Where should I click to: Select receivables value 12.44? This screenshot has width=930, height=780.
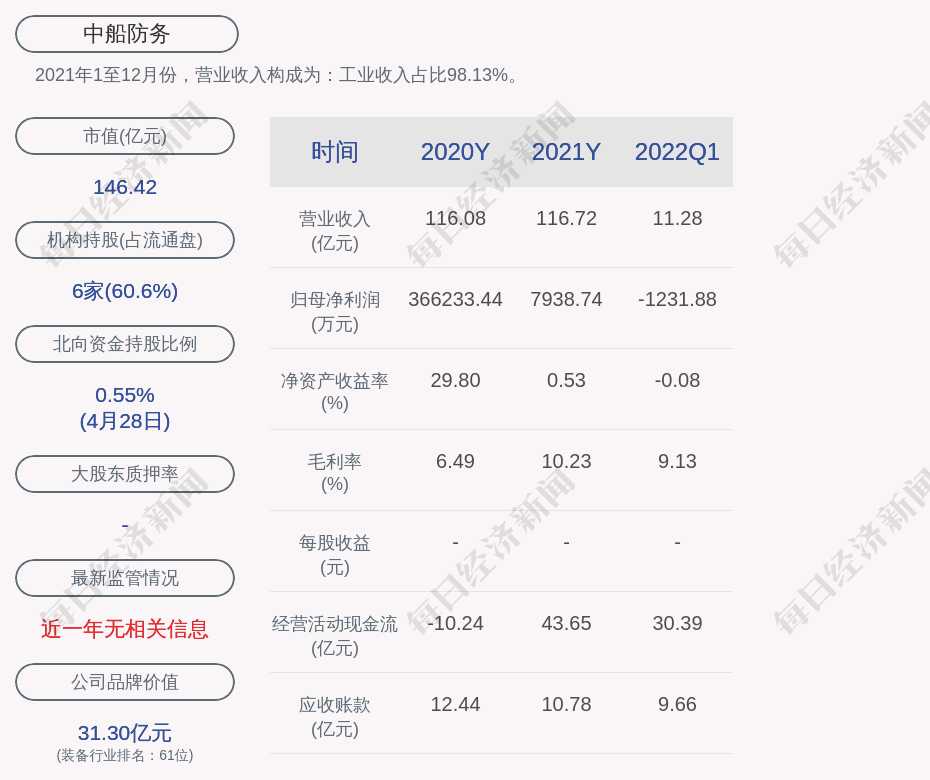click(x=456, y=705)
